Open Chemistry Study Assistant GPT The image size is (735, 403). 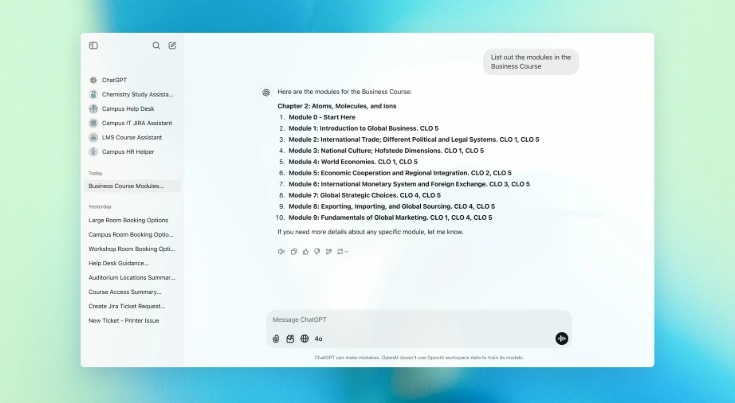(x=133, y=95)
